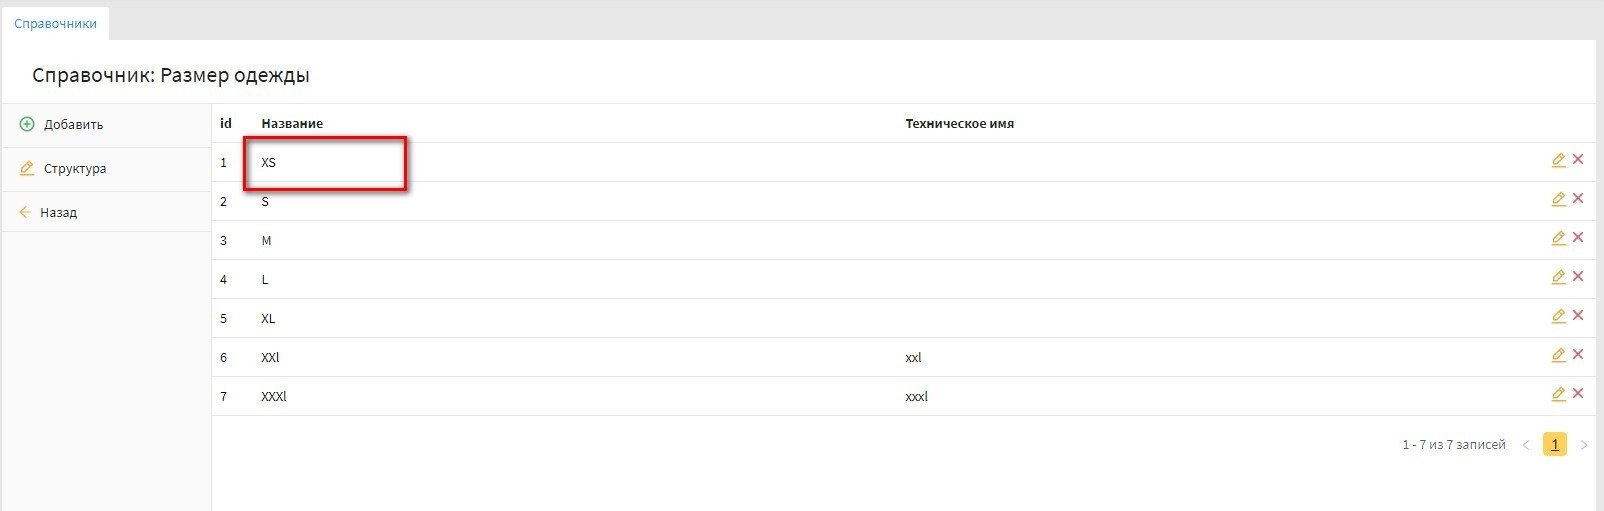Select page 1 in the pagination
Screen dimensions: 1604x511
tap(1555, 444)
